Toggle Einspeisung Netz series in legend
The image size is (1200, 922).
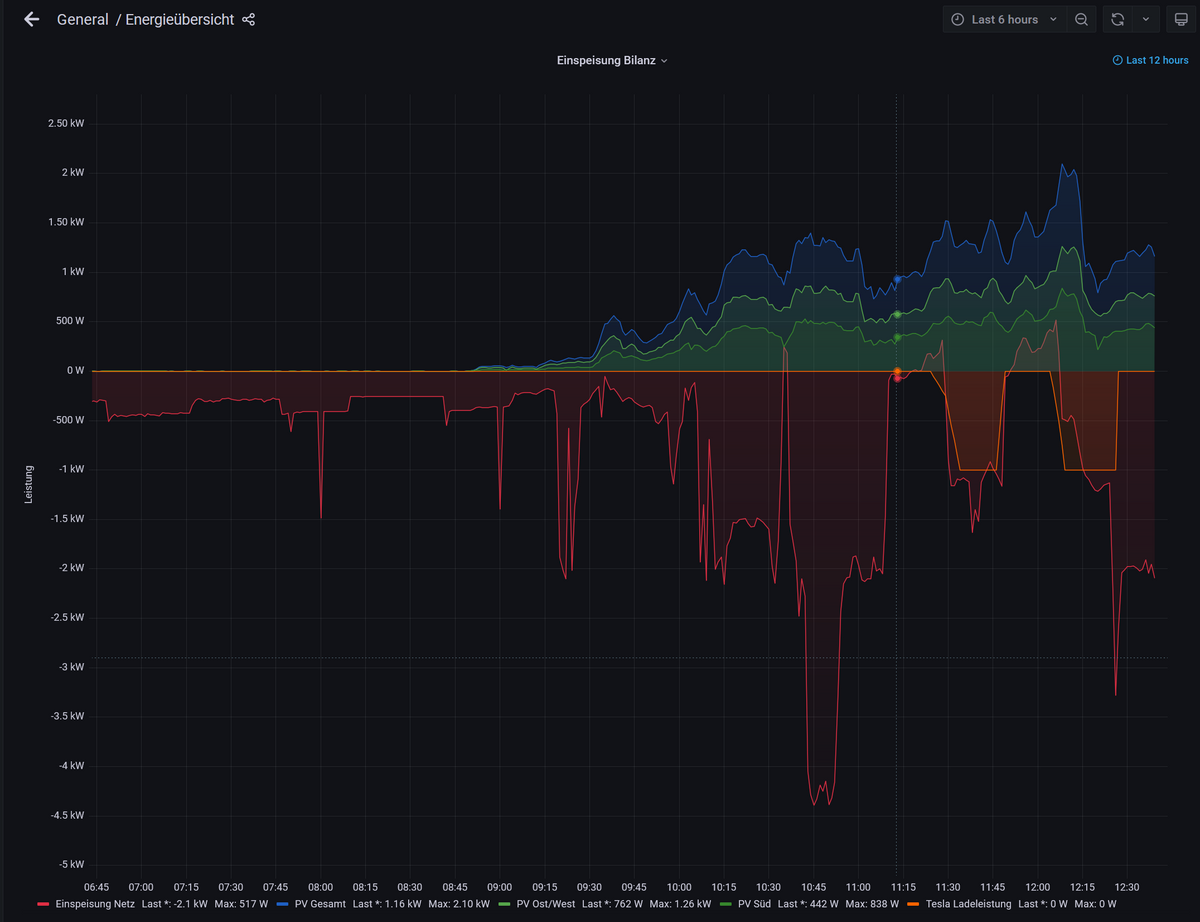pos(95,904)
